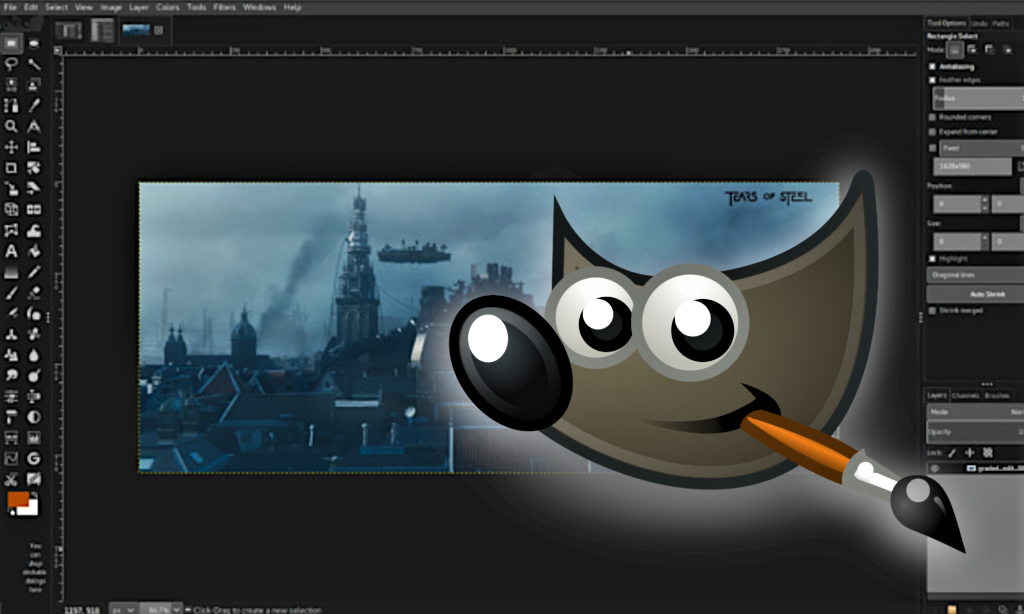The height and width of the screenshot is (614, 1024).
Task: Open the Filters menu
Action: click(225, 7)
